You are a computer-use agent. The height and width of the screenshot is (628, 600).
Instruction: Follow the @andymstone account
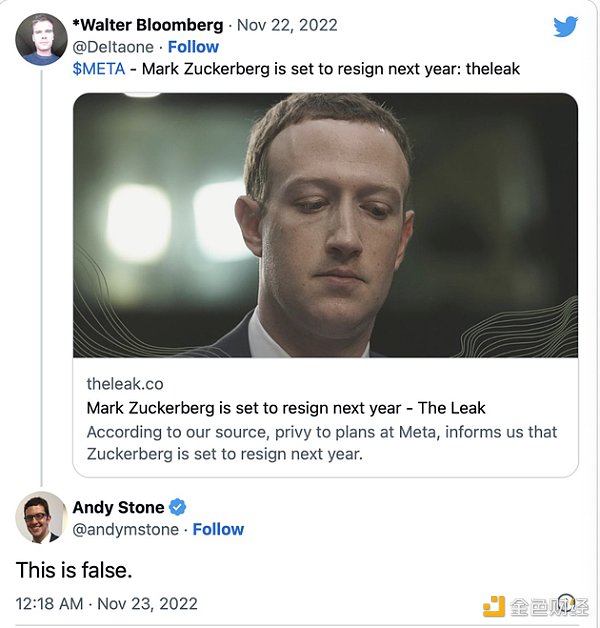pyautogui.click(x=218, y=529)
